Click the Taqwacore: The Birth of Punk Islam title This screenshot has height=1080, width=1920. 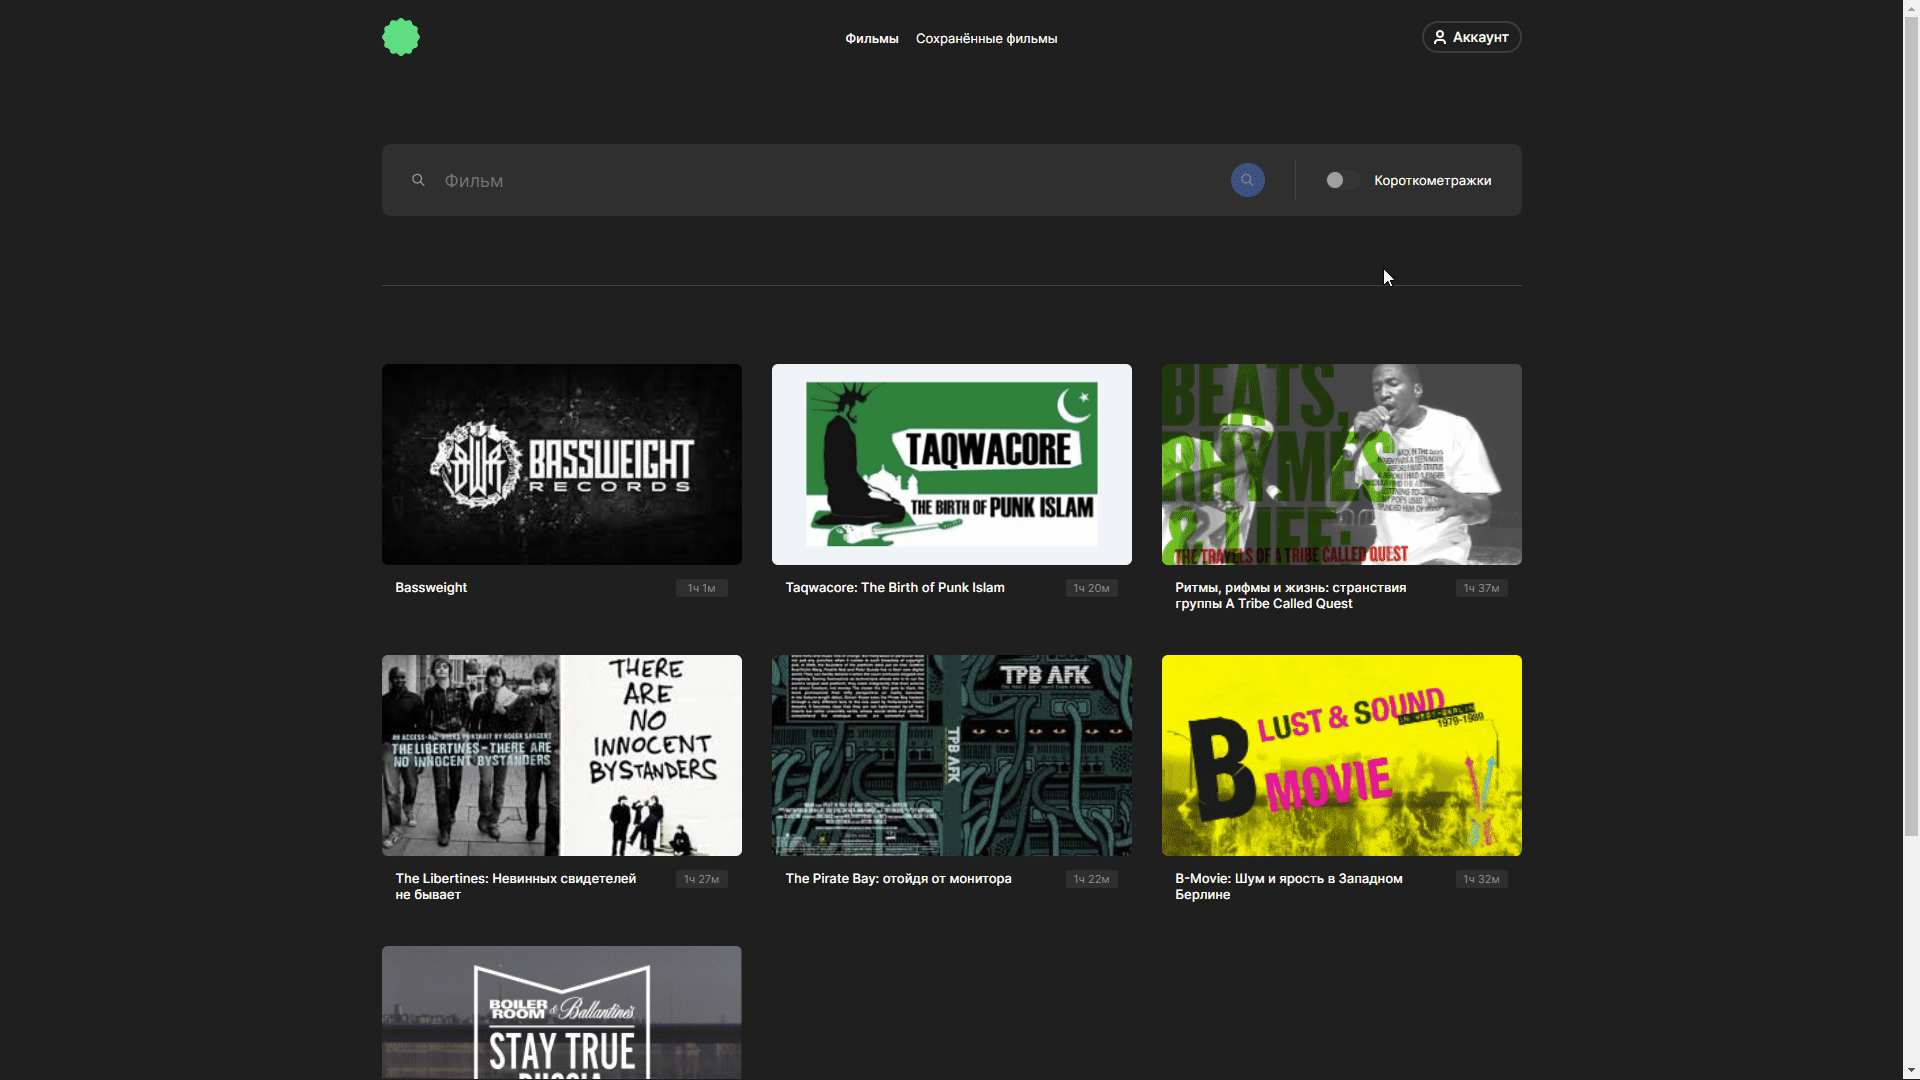click(x=894, y=587)
